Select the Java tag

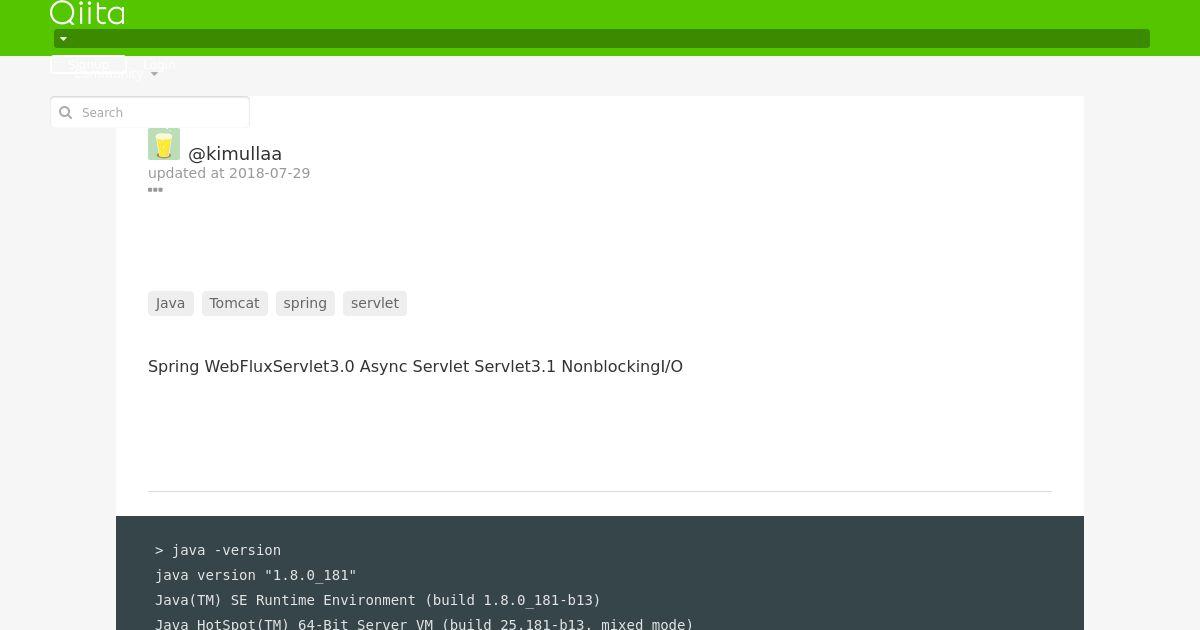170,303
